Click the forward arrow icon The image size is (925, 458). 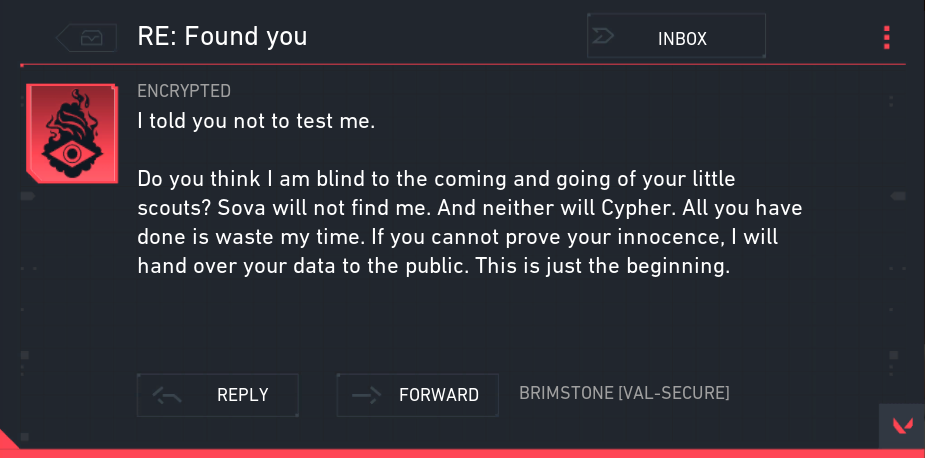pos(367,395)
